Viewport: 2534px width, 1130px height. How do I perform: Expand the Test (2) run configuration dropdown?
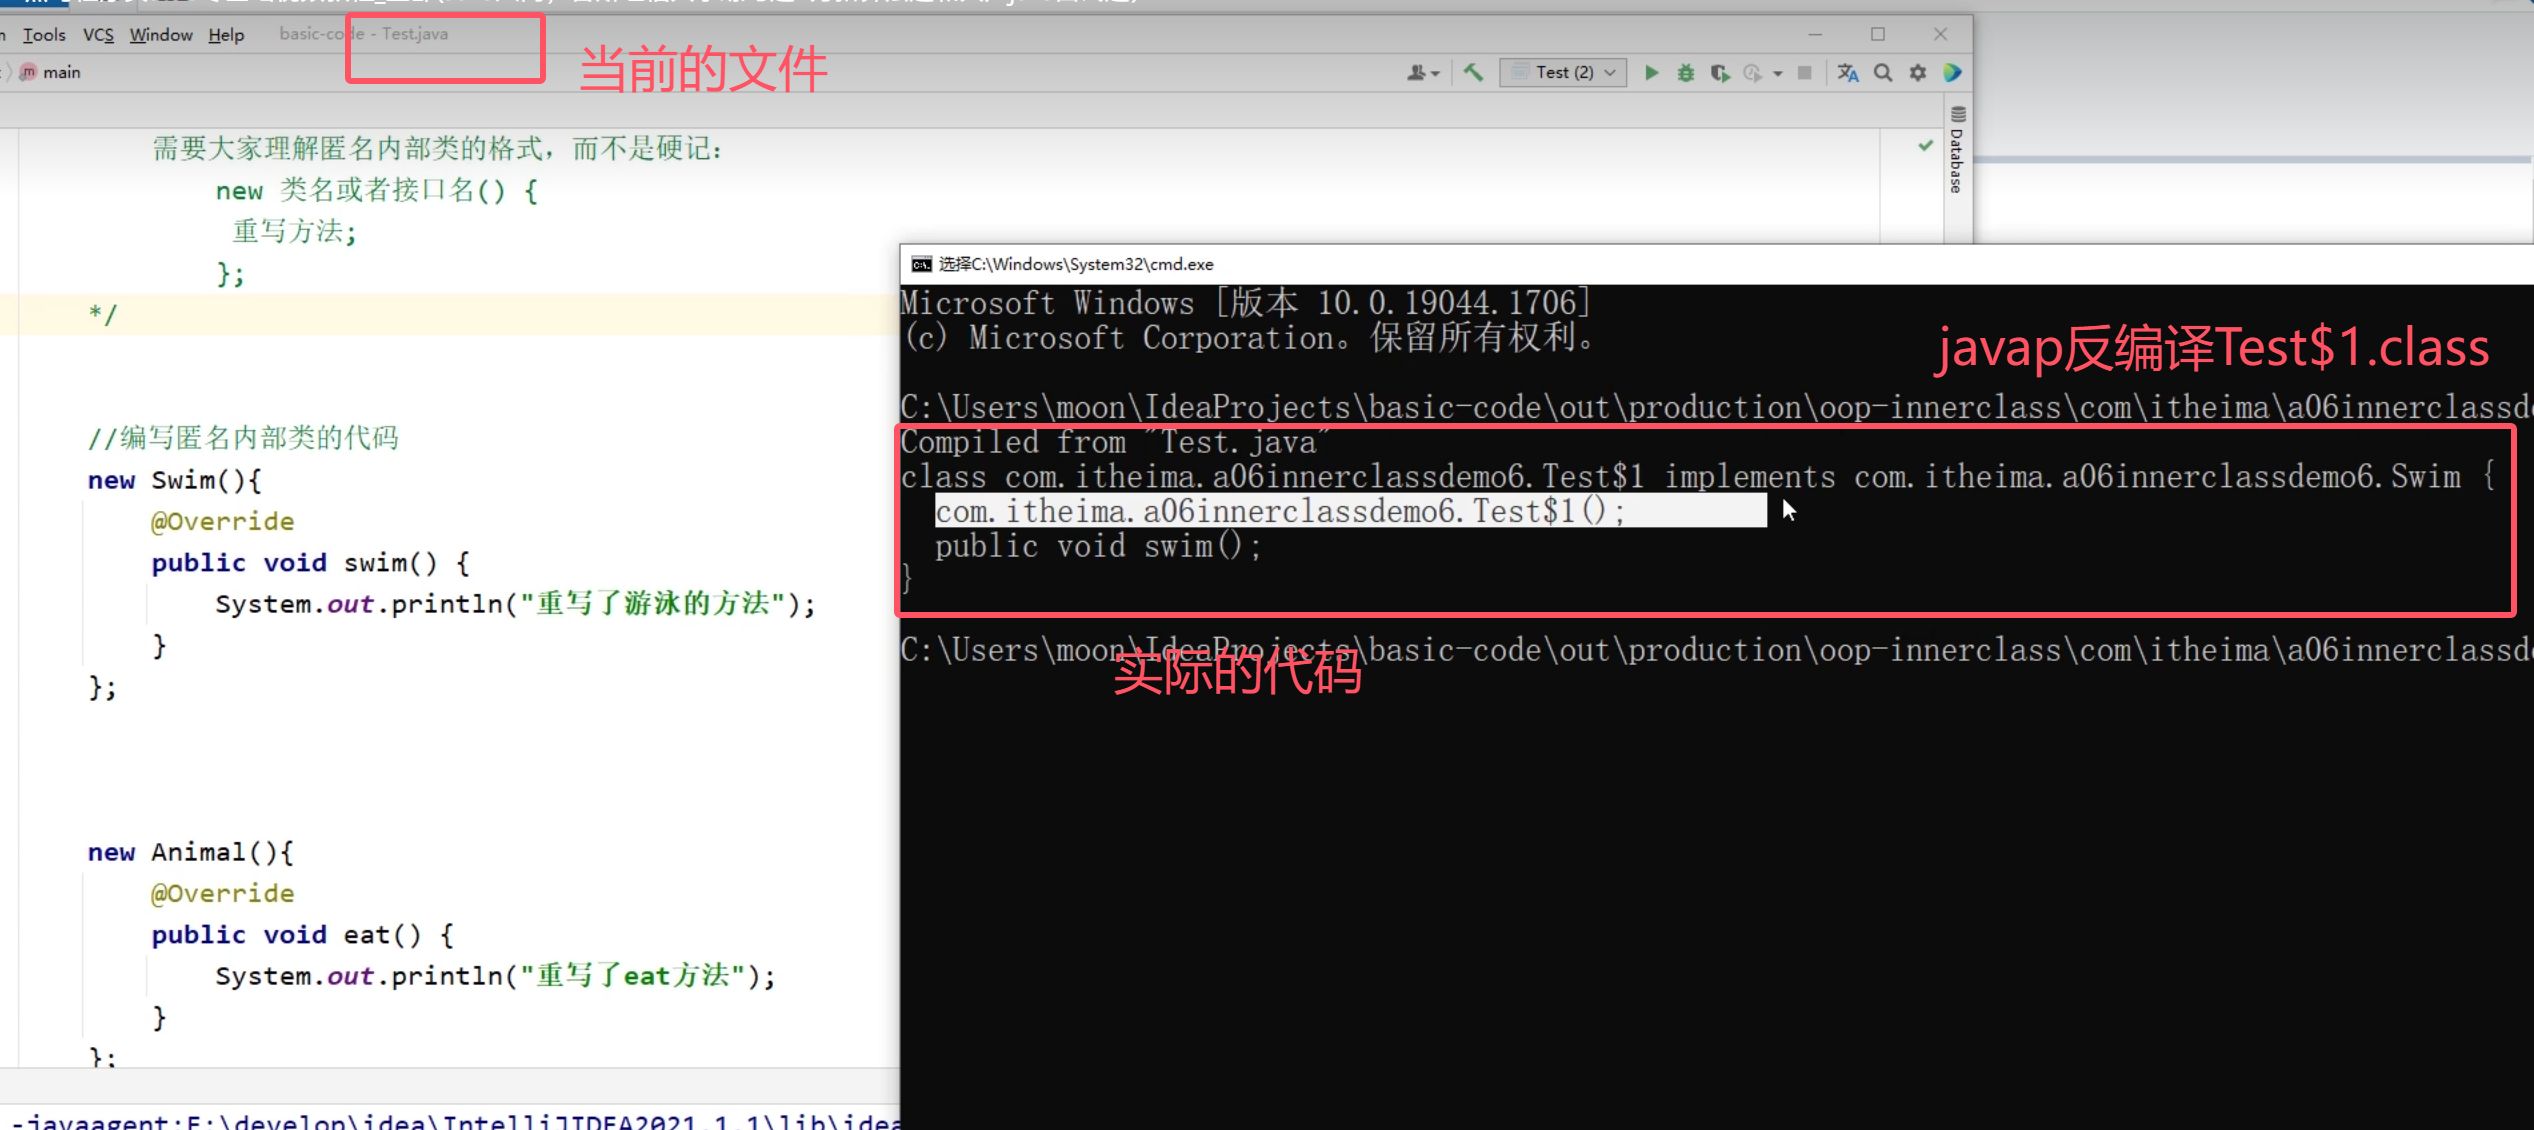pyautogui.click(x=1564, y=72)
